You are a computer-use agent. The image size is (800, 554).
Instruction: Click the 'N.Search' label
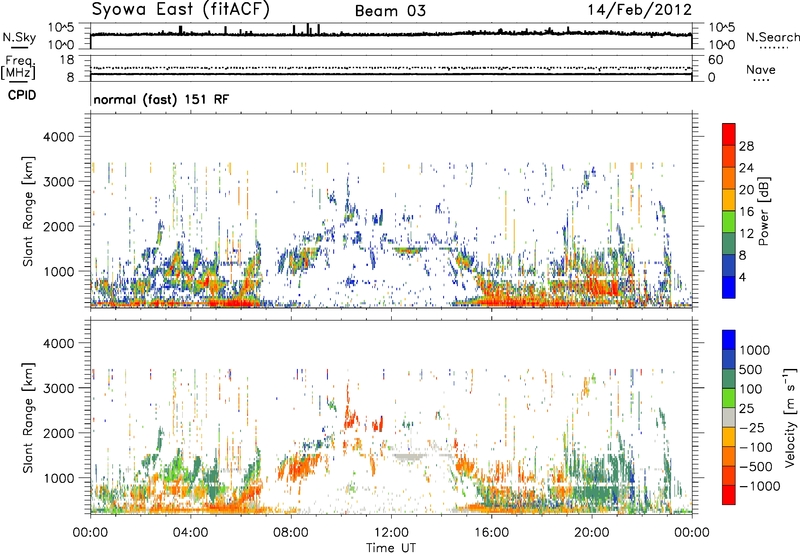coord(773,37)
